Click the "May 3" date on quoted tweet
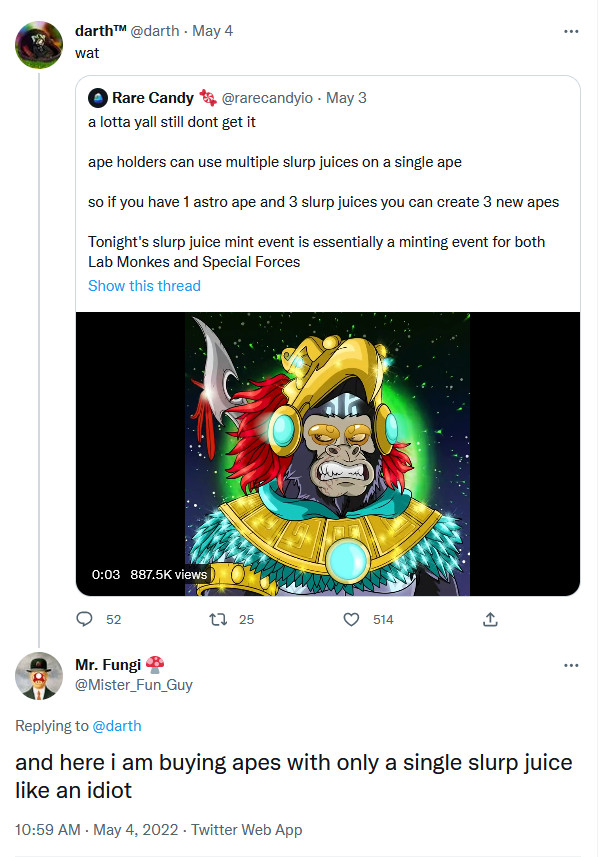This screenshot has height=857, width=606. coord(346,98)
